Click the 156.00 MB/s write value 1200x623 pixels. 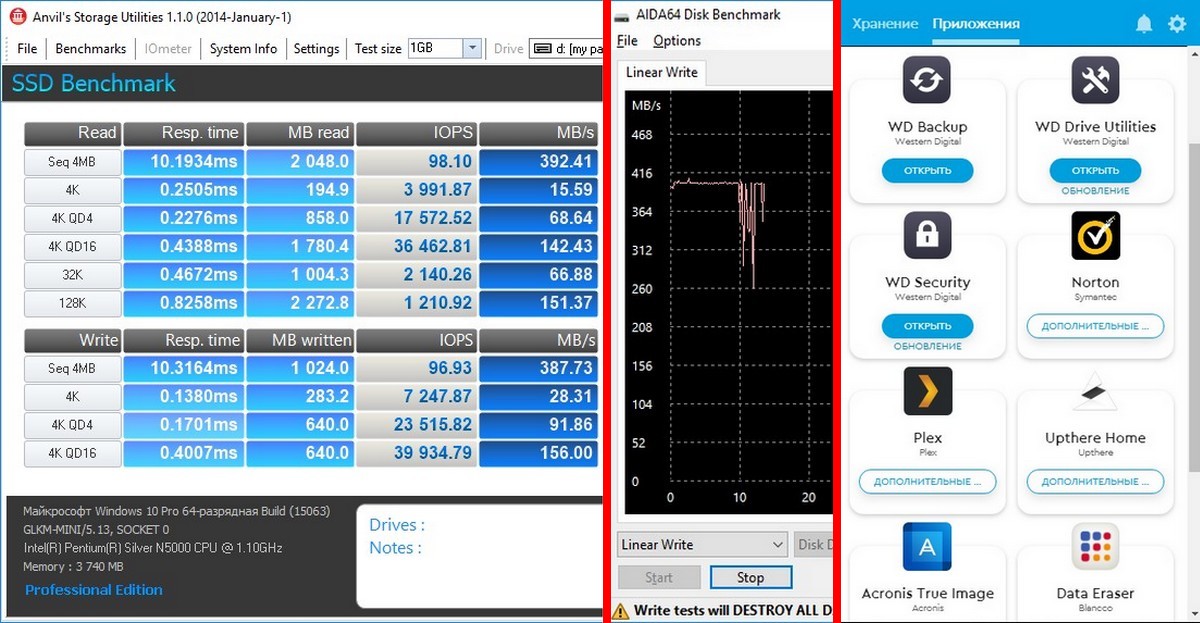pyautogui.click(x=538, y=453)
